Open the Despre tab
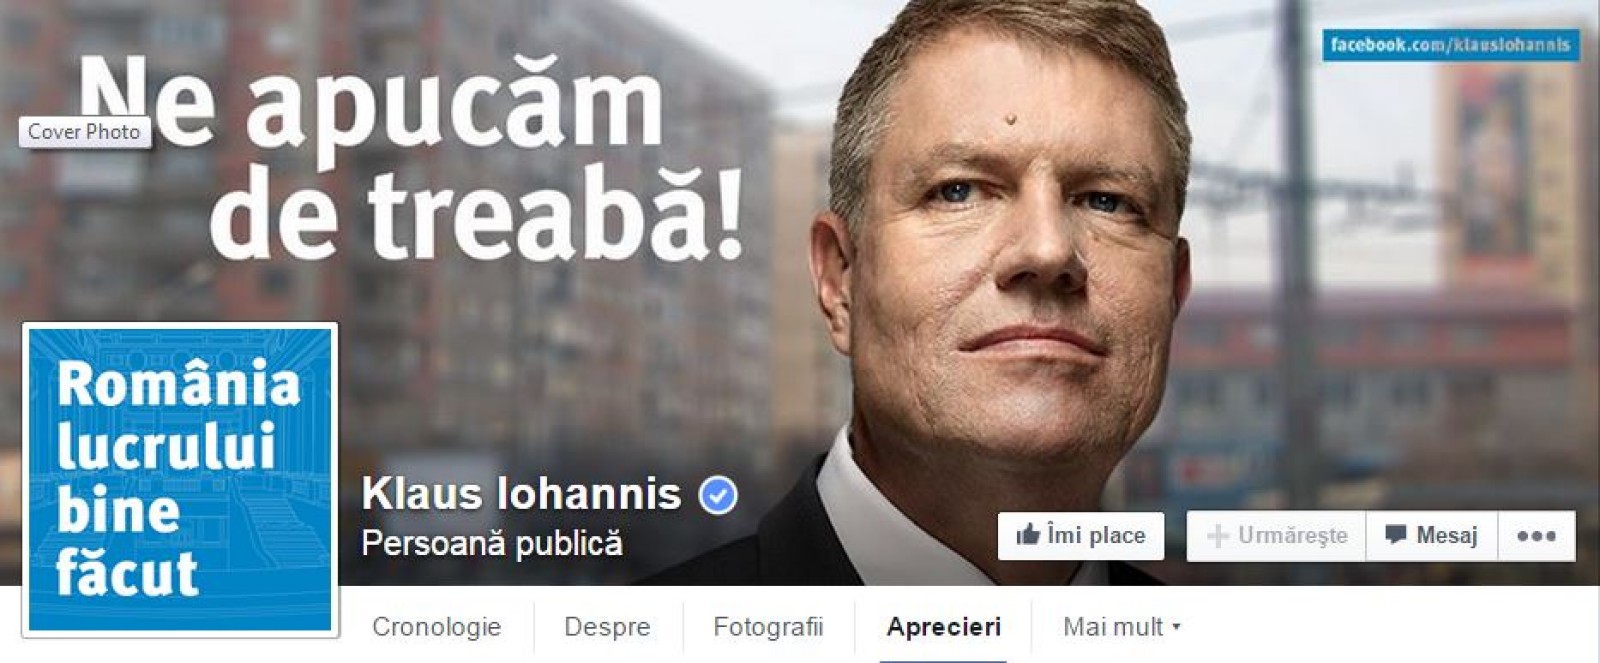The height and width of the screenshot is (663, 1600). pos(607,627)
